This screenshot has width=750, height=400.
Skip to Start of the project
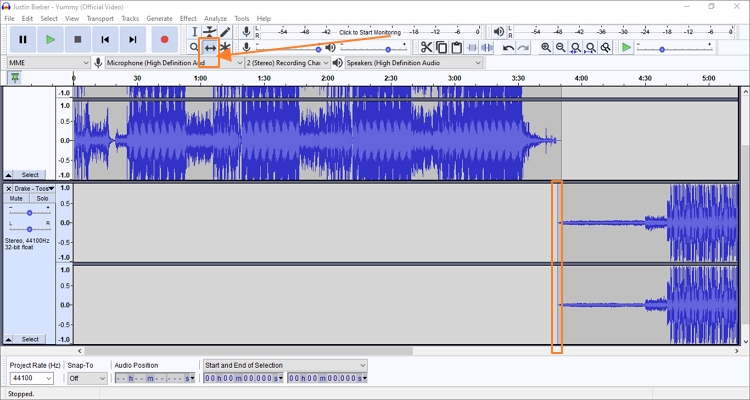pyautogui.click(x=105, y=40)
